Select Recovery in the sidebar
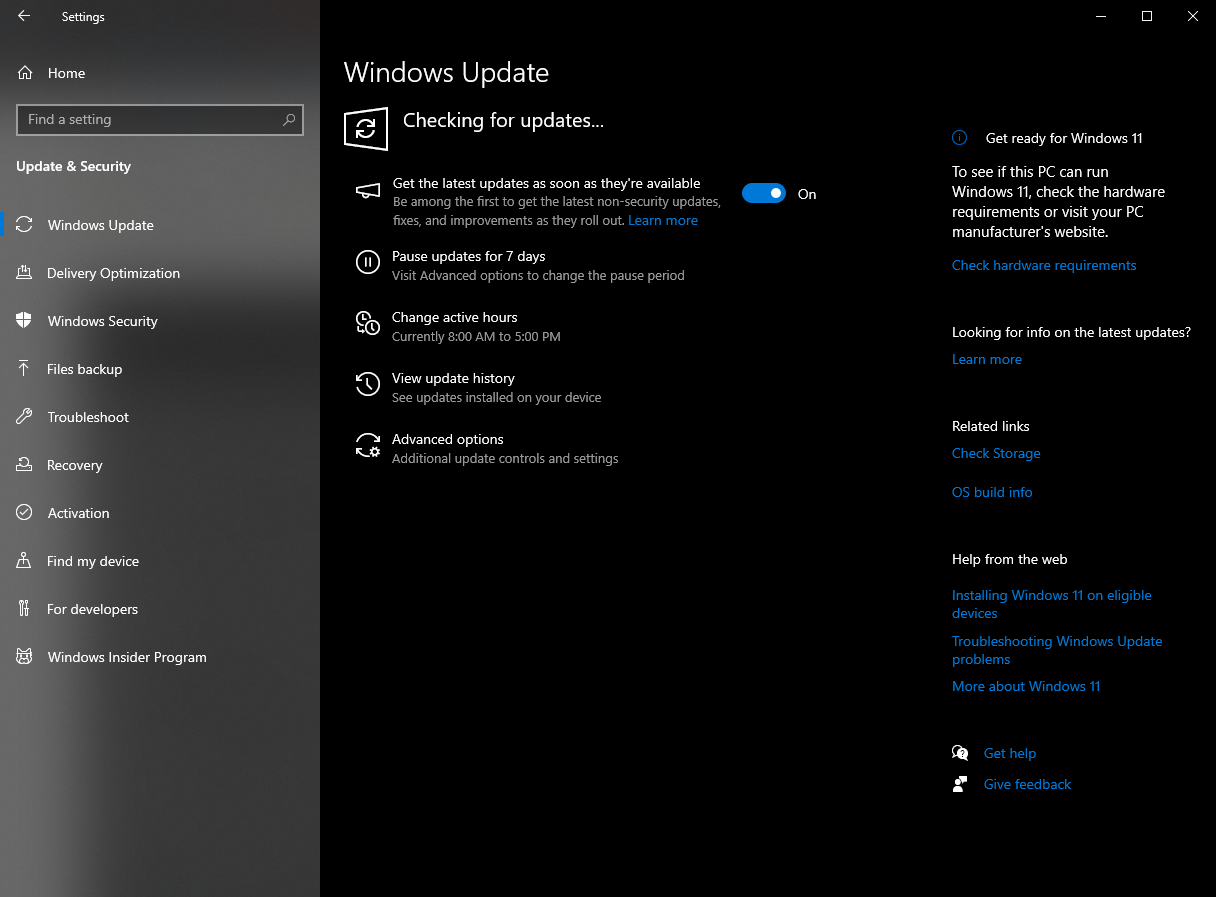This screenshot has height=897, width=1216. 160,465
